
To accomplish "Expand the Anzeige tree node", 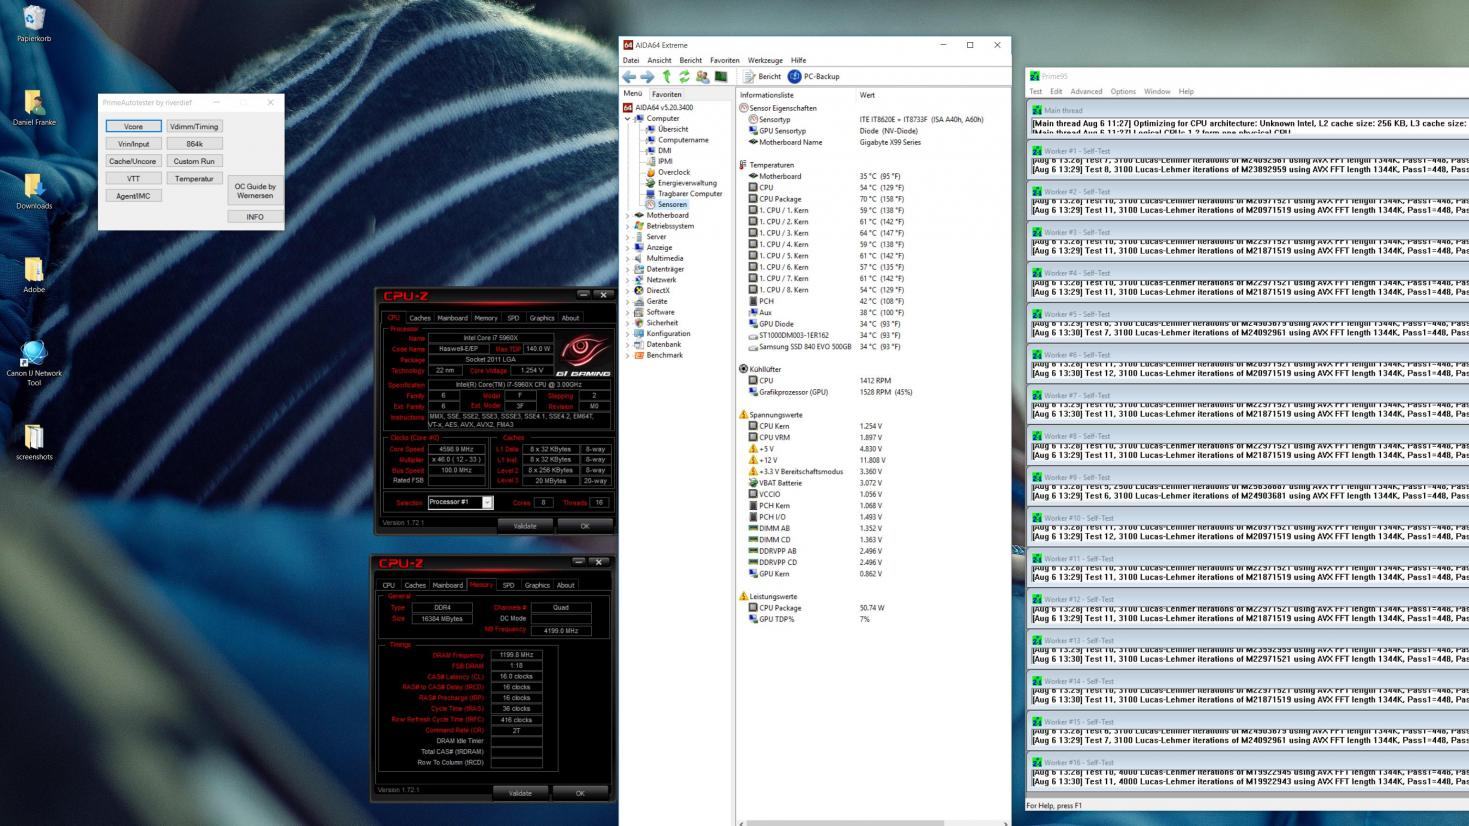I will point(628,247).
